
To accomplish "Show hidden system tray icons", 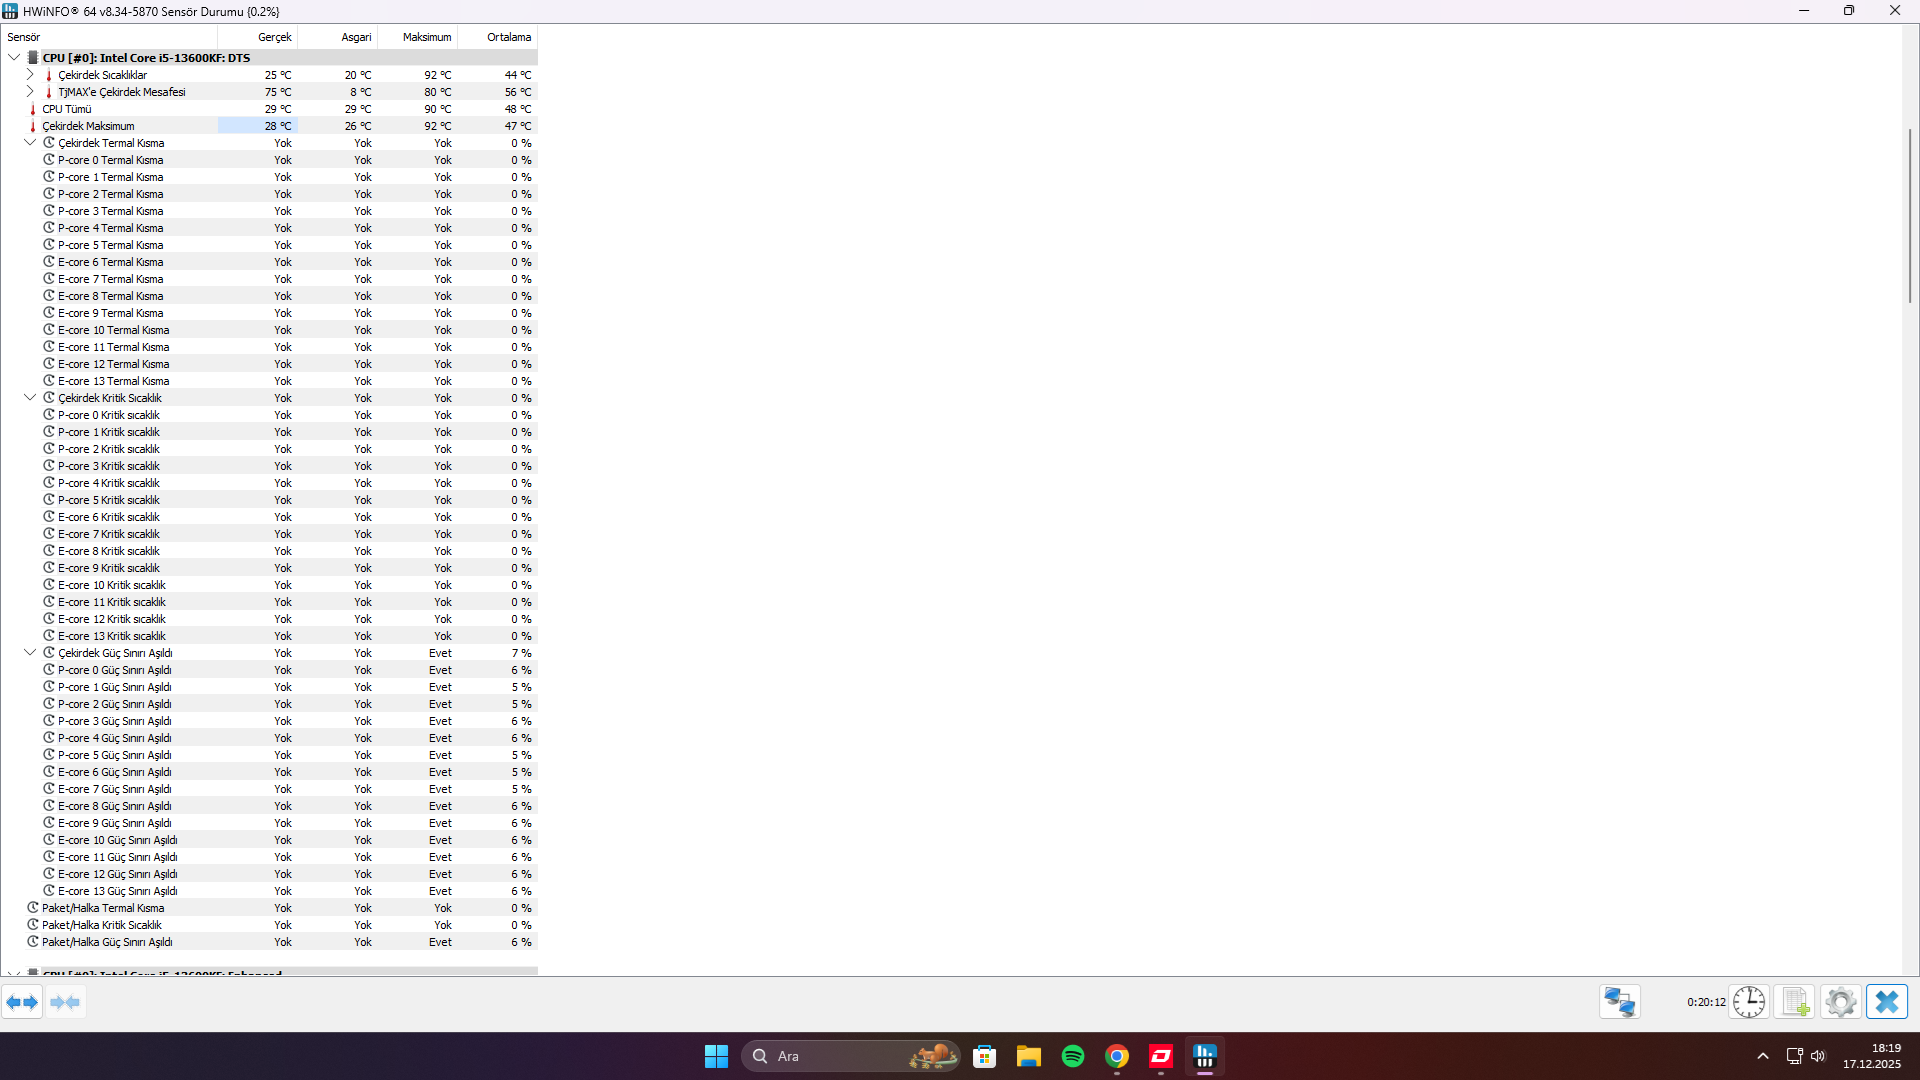I will coord(1763,1056).
